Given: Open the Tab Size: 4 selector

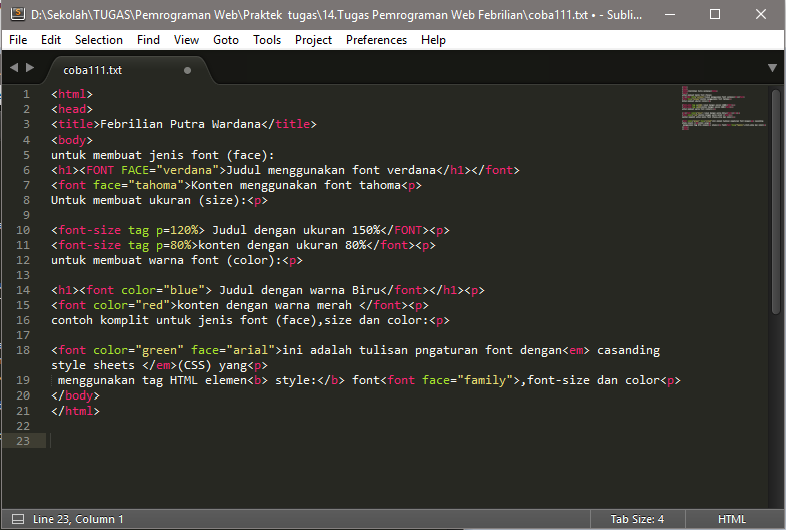Looking at the screenshot, I should click(637, 519).
